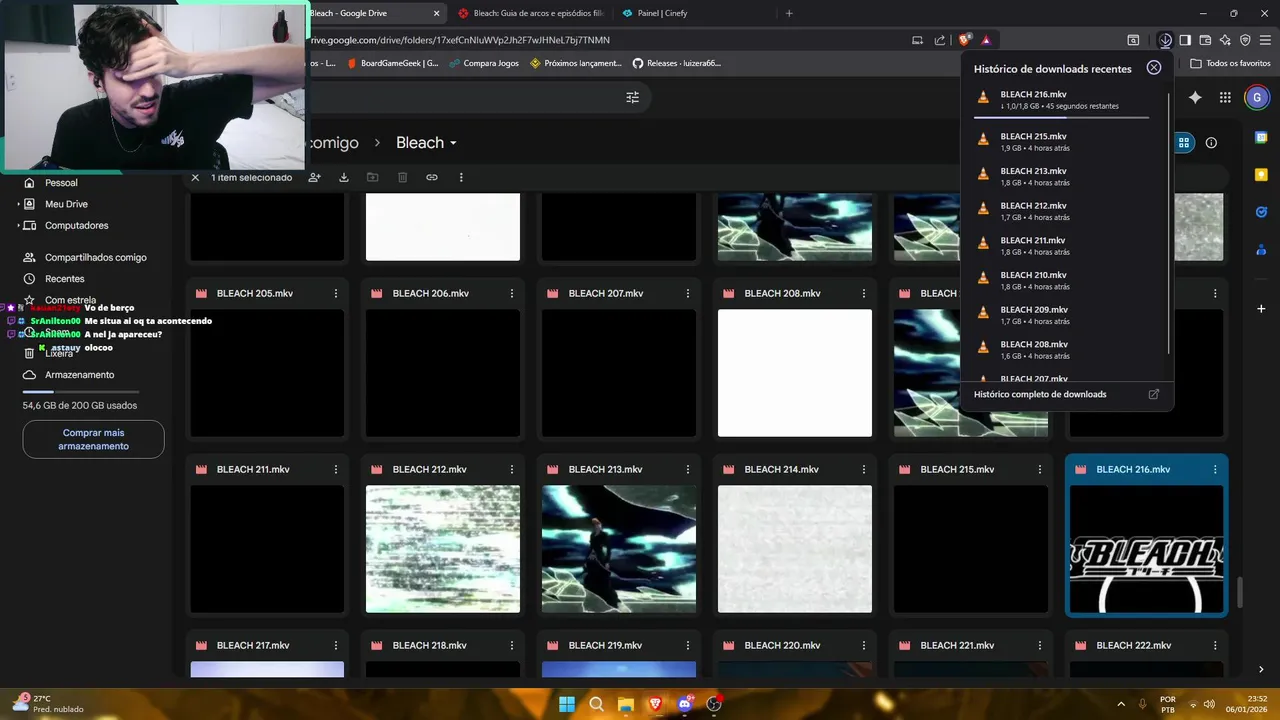1280x720 pixels.
Task: Click storage usage bar under Armazenamento
Action: [81, 392]
